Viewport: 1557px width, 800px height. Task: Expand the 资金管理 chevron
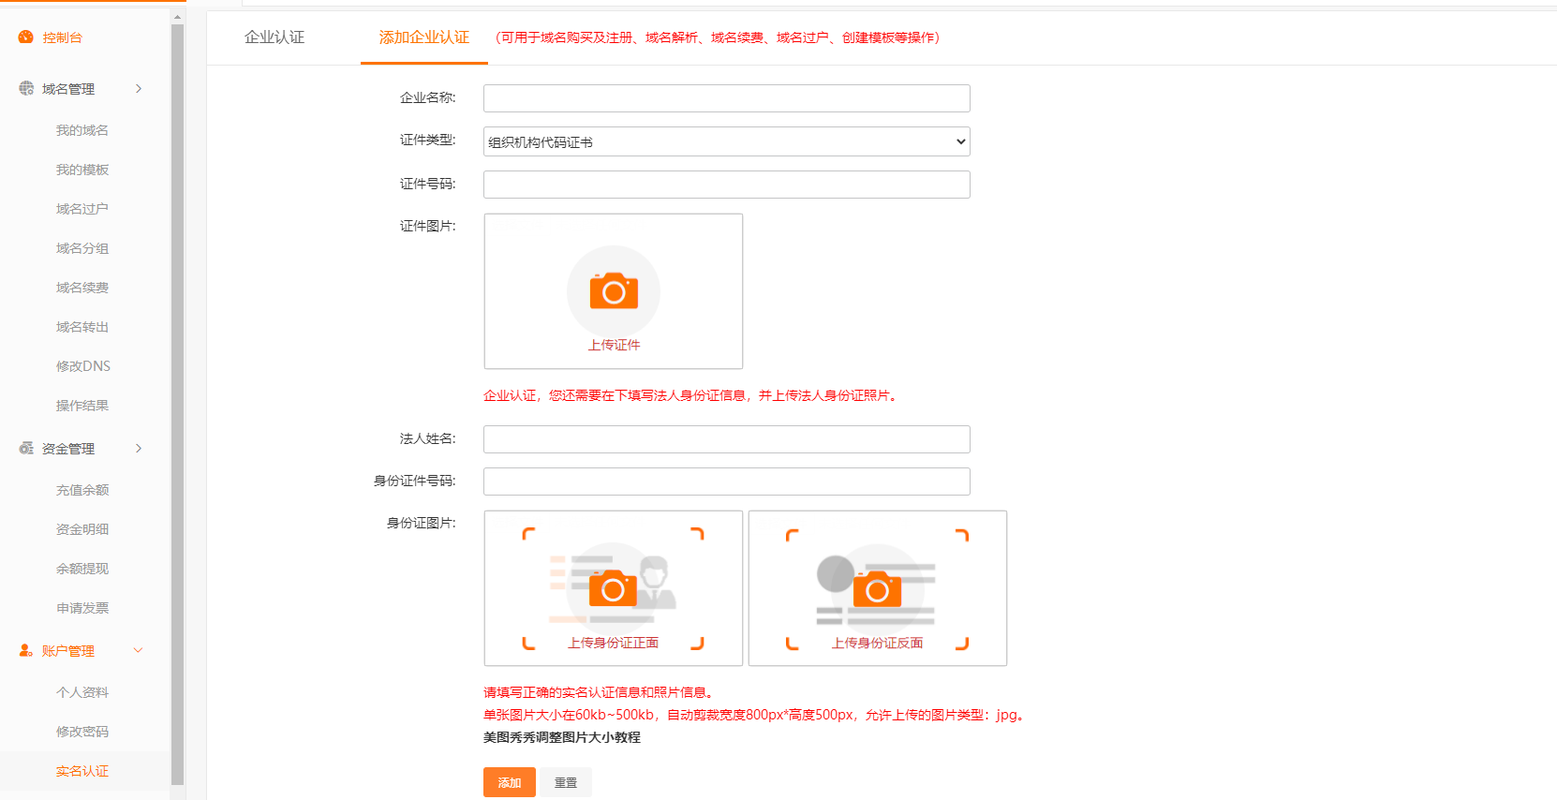[x=138, y=448]
